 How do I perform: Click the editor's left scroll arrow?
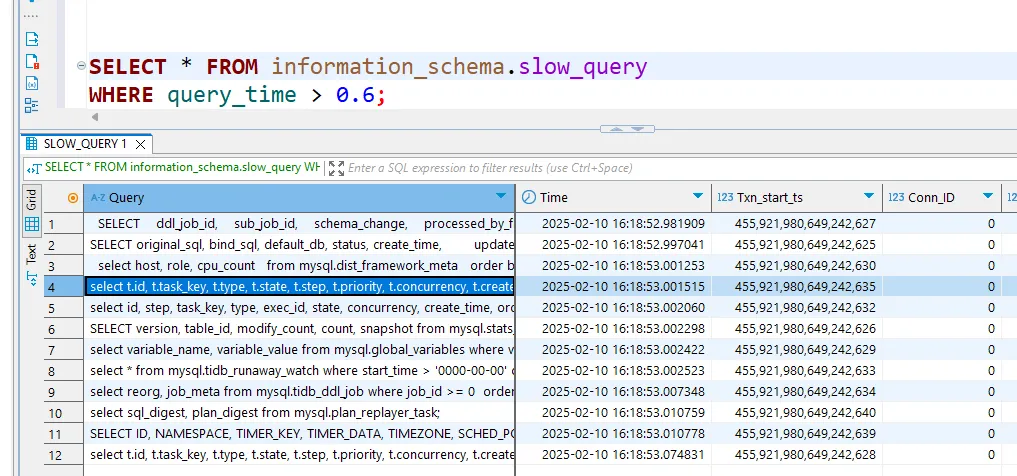95,117
